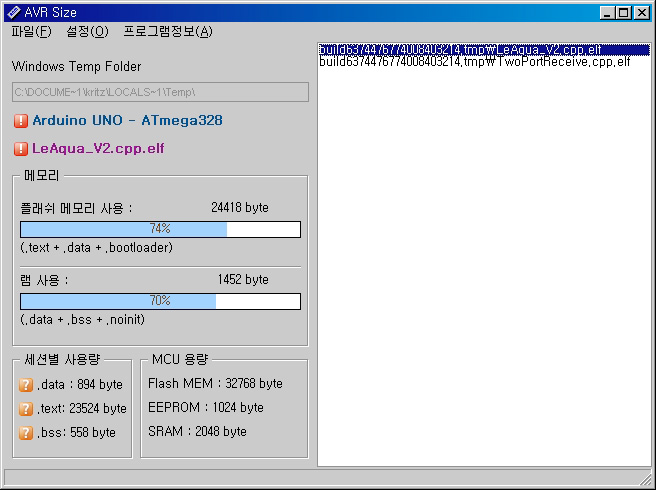Click the Arduino UNO - ATmega328 board label

(x=127, y=121)
